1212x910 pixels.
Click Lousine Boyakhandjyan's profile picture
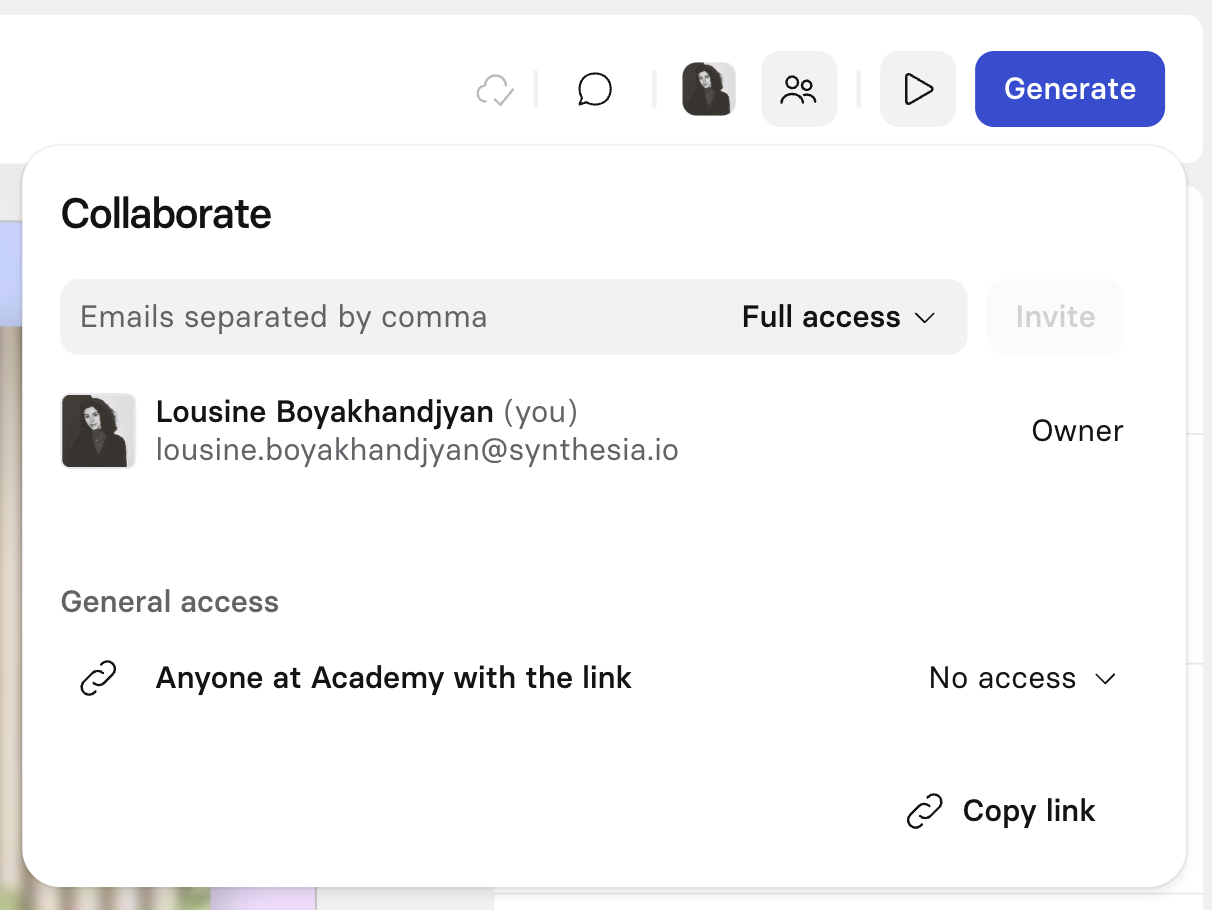pyautogui.click(x=98, y=430)
